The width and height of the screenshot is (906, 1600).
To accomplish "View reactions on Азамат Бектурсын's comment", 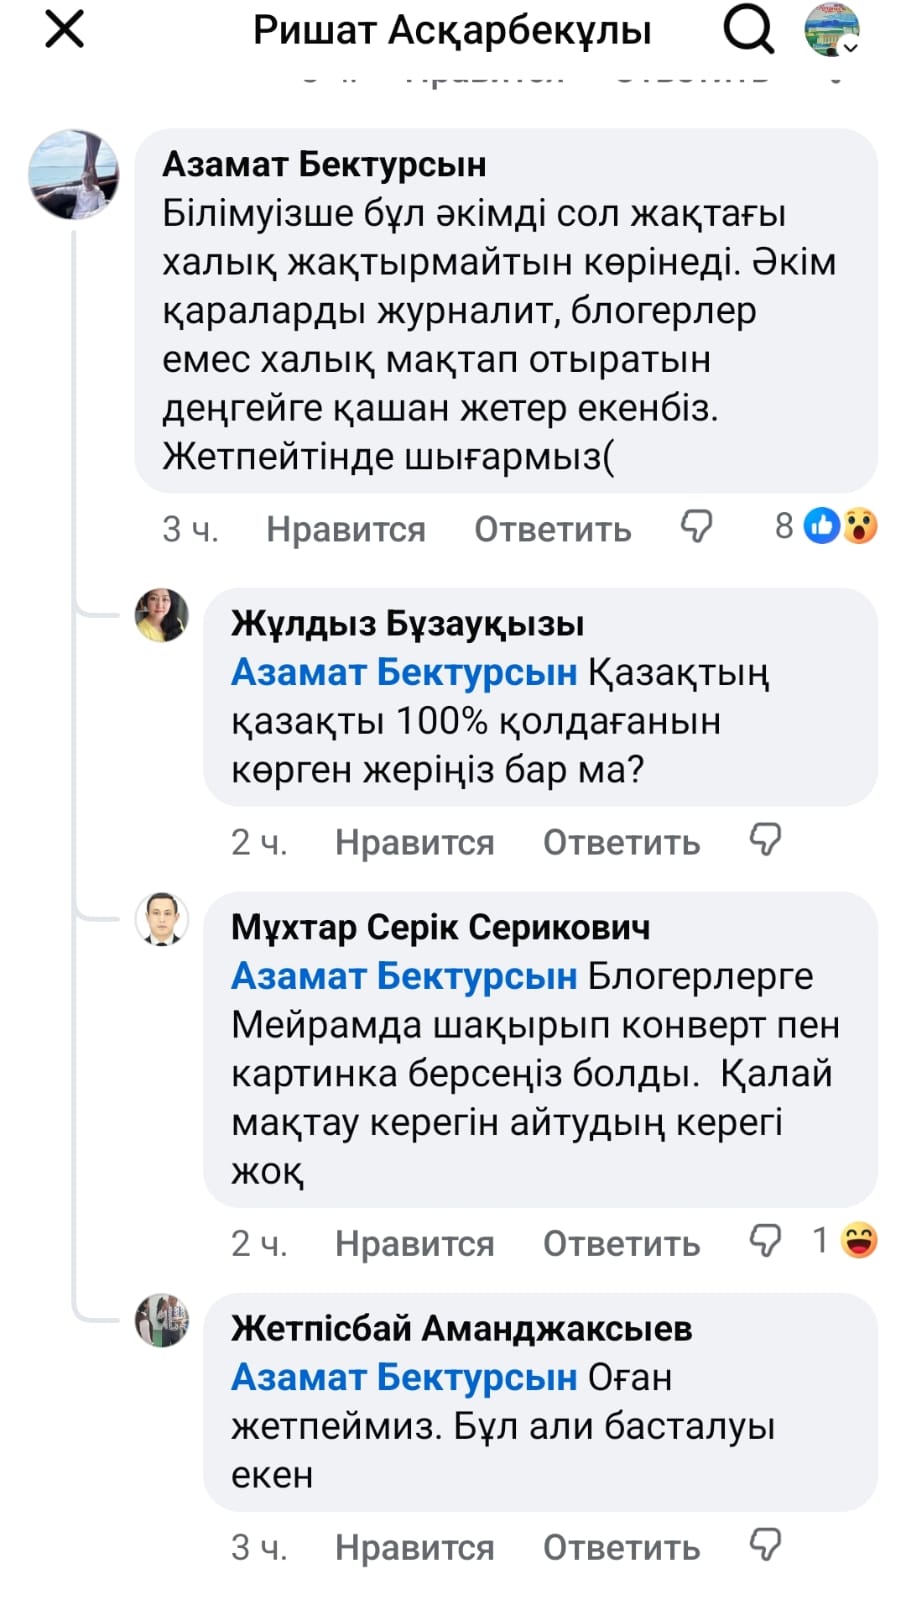I will 827,526.
